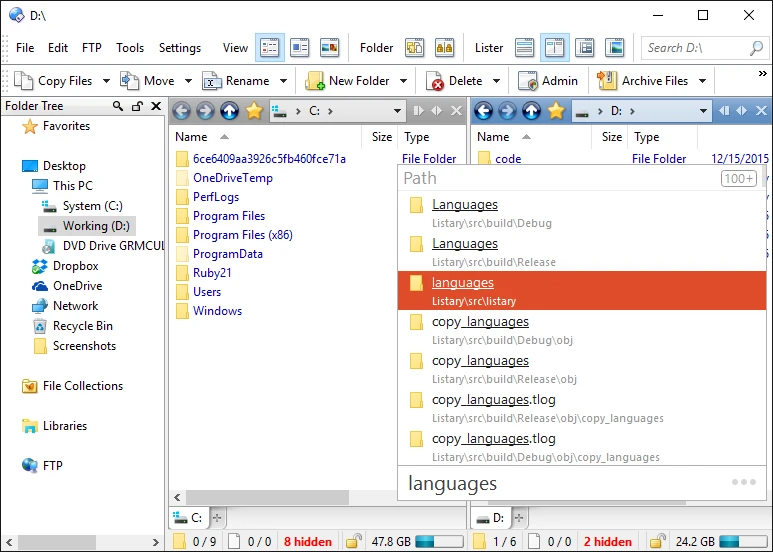773x552 pixels.
Task: Click the Admin toolbar icon
Action: [548, 81]
